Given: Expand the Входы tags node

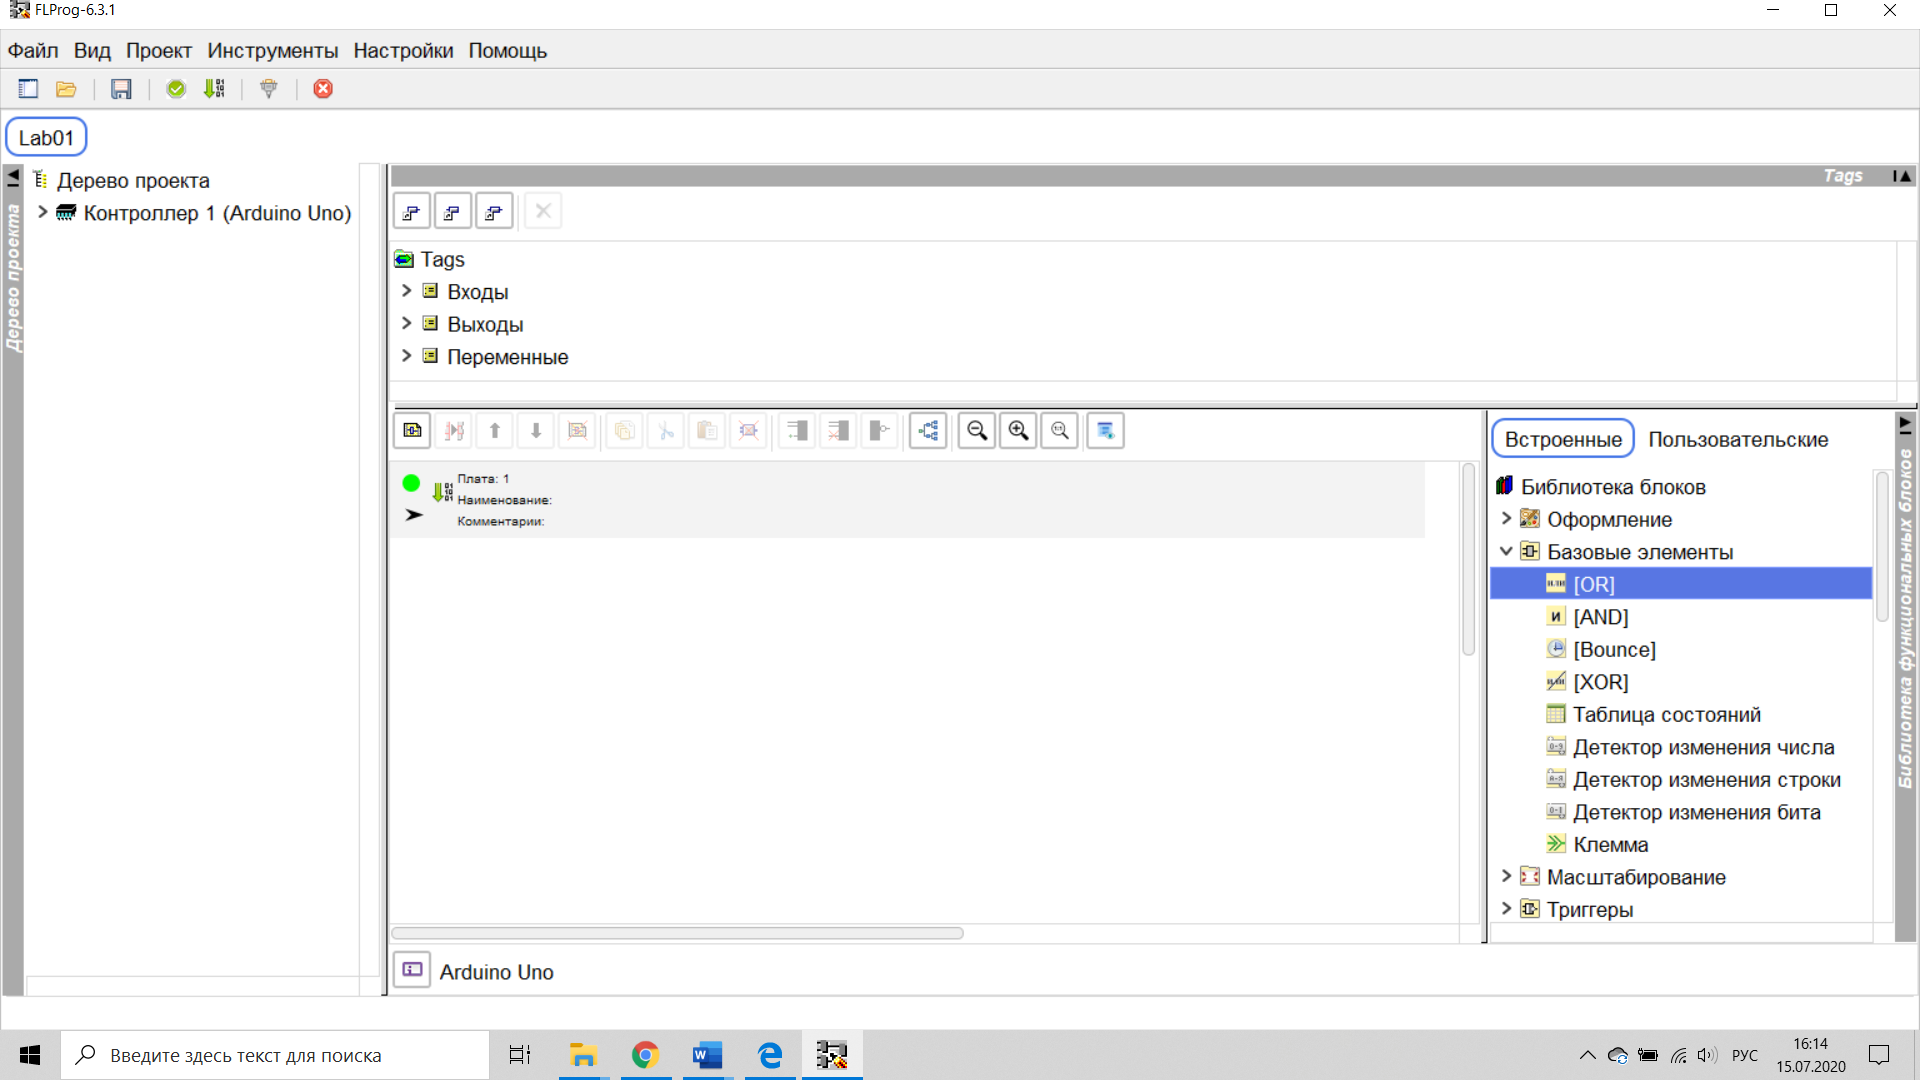Looking at the screenshot, I should click(406, 291).
